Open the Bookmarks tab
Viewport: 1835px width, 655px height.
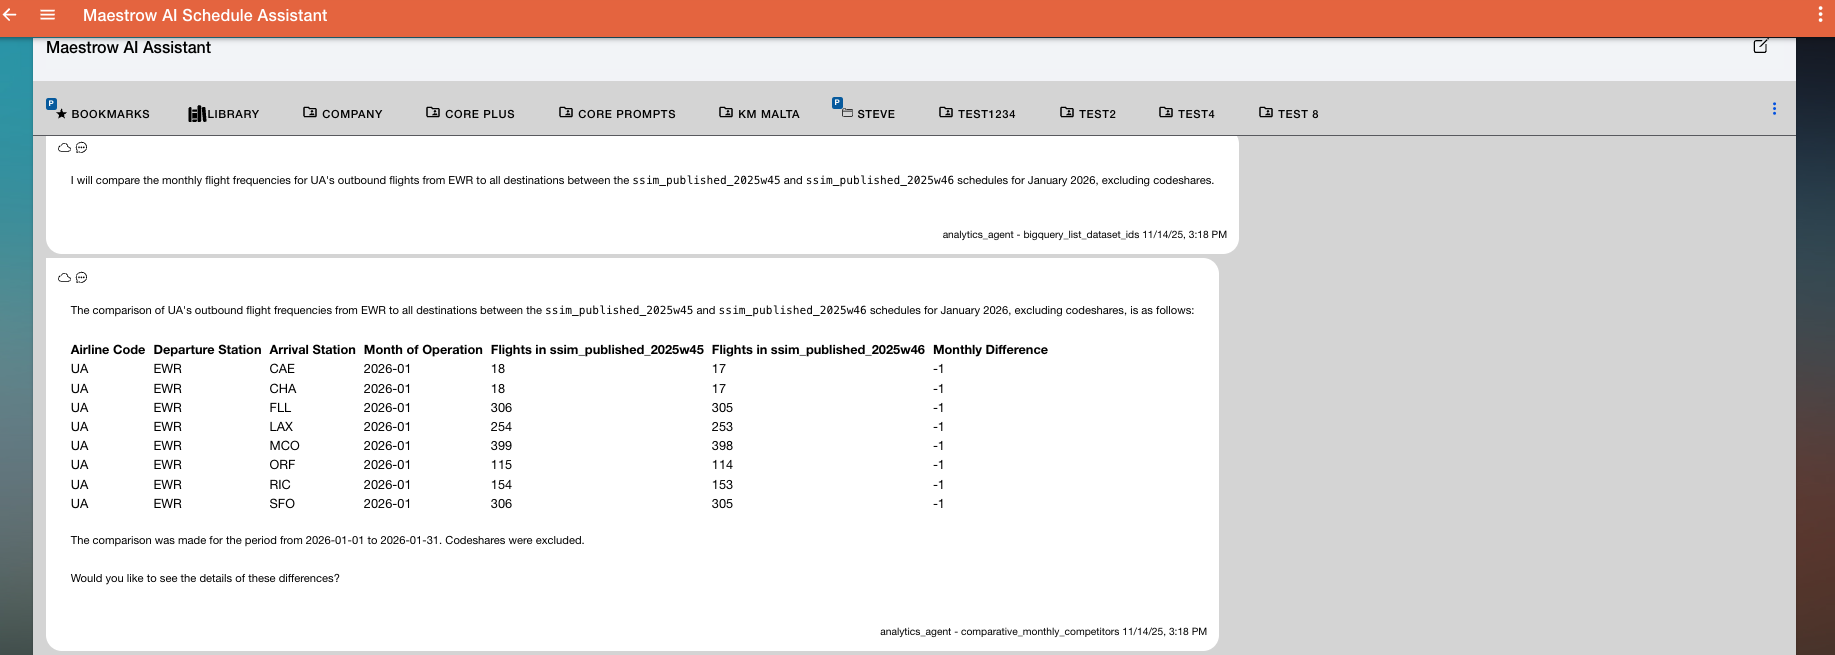(102, 113)
